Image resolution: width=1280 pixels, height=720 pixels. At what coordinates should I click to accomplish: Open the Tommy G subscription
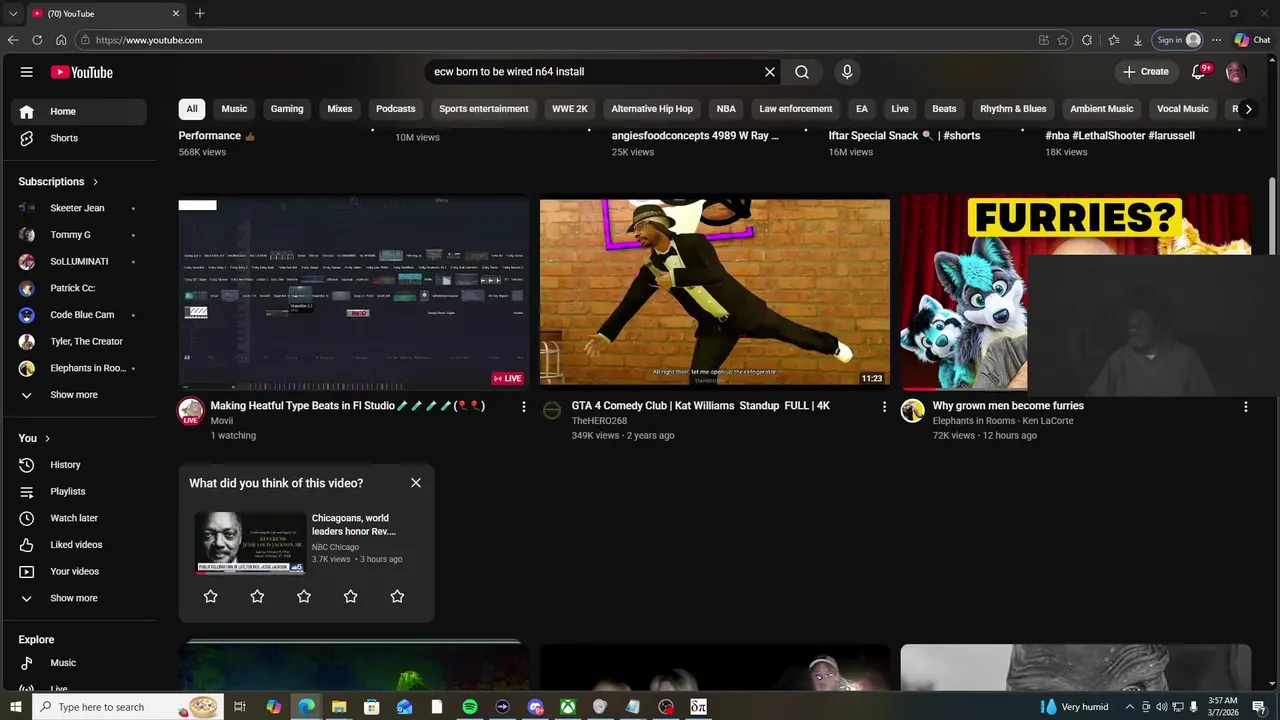pos(79,235)
